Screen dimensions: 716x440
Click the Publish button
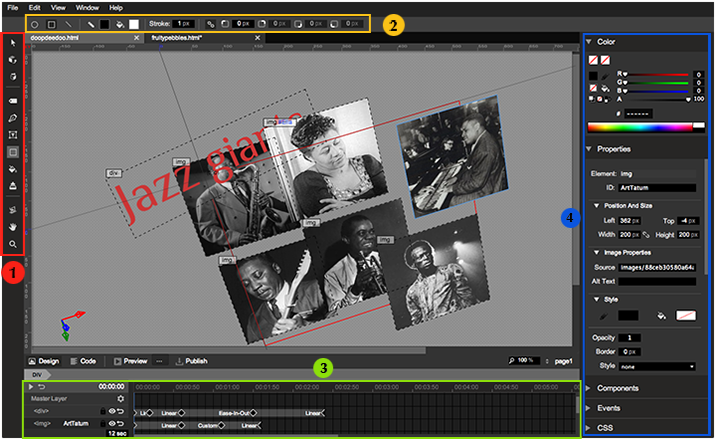[192, 361]
